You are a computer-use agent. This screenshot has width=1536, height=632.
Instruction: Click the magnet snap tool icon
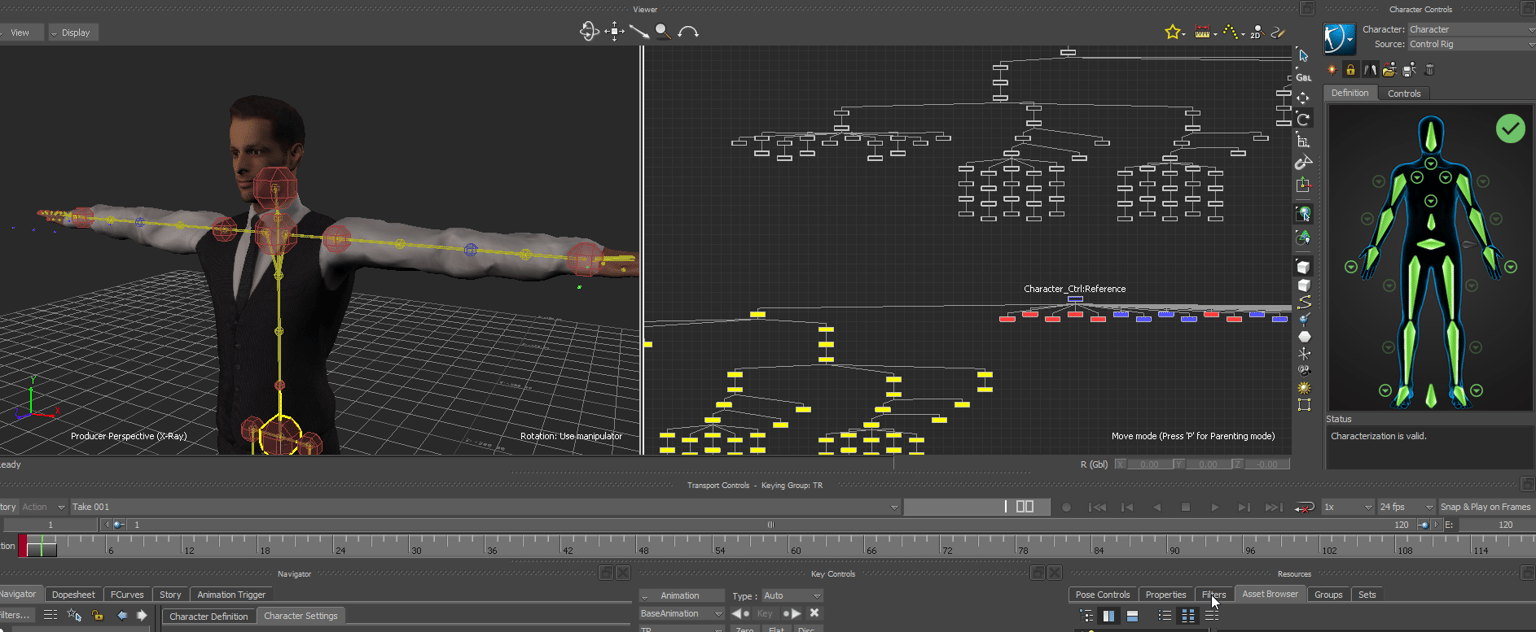tap(1304, 162)
